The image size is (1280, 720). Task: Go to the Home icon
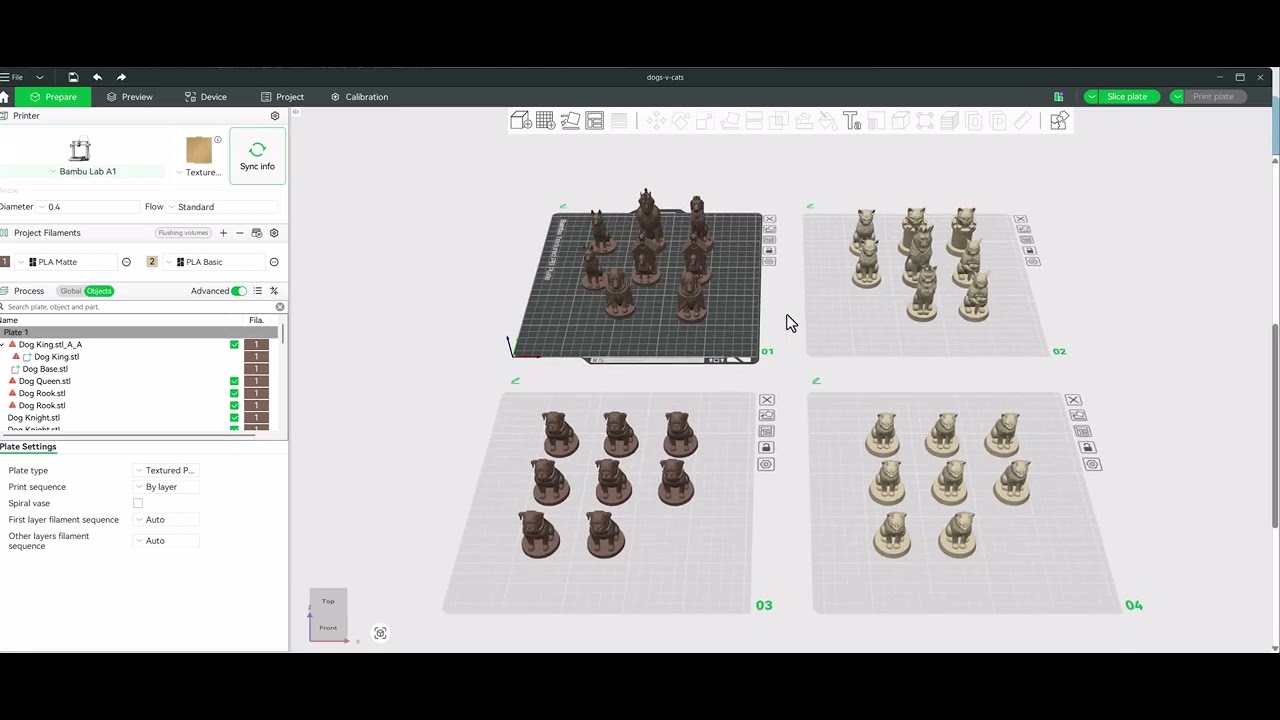4,97
